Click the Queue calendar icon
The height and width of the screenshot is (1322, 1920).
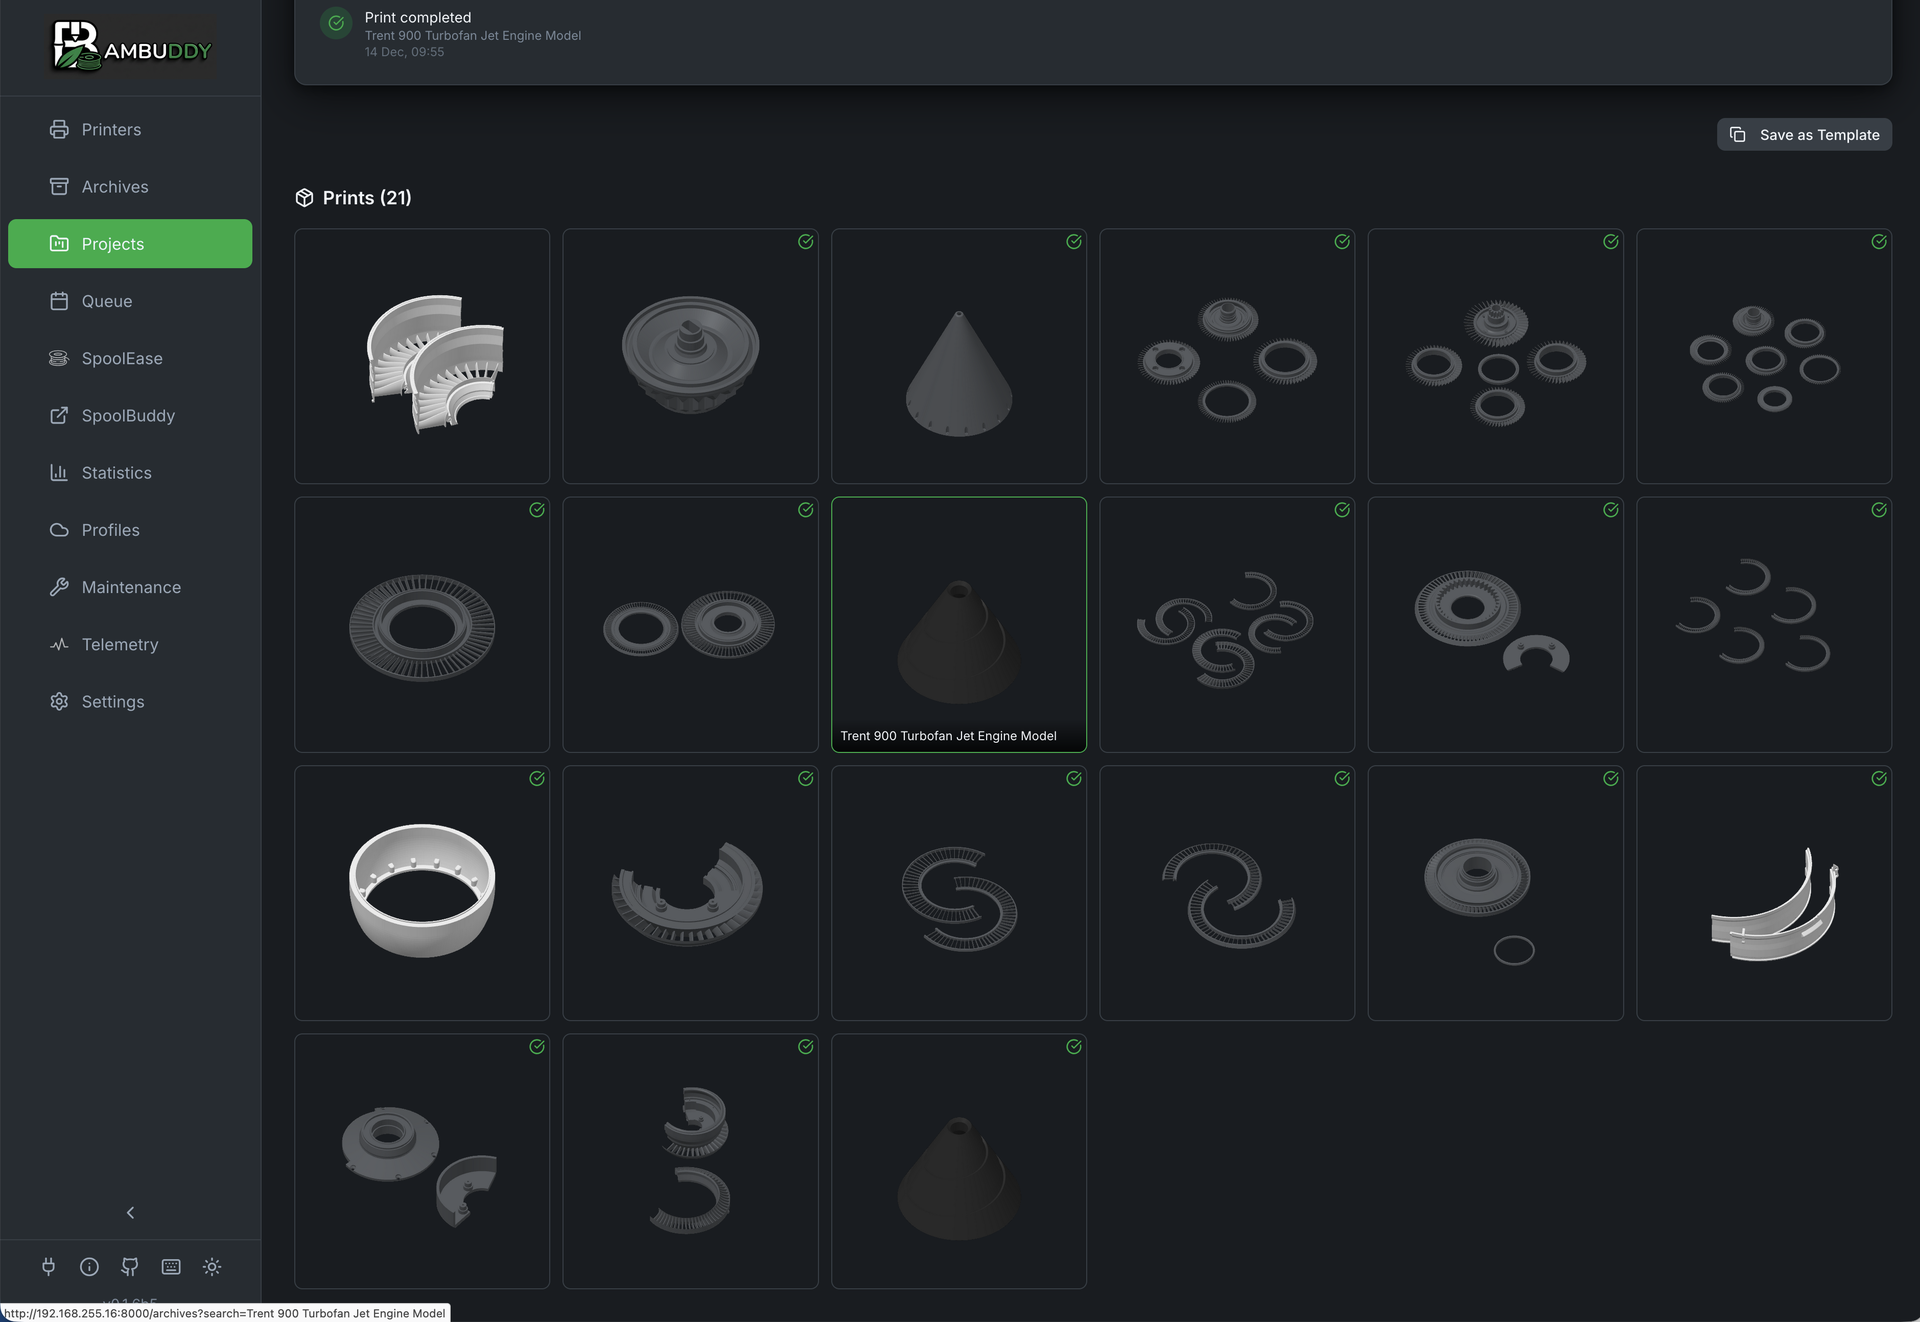59,301
